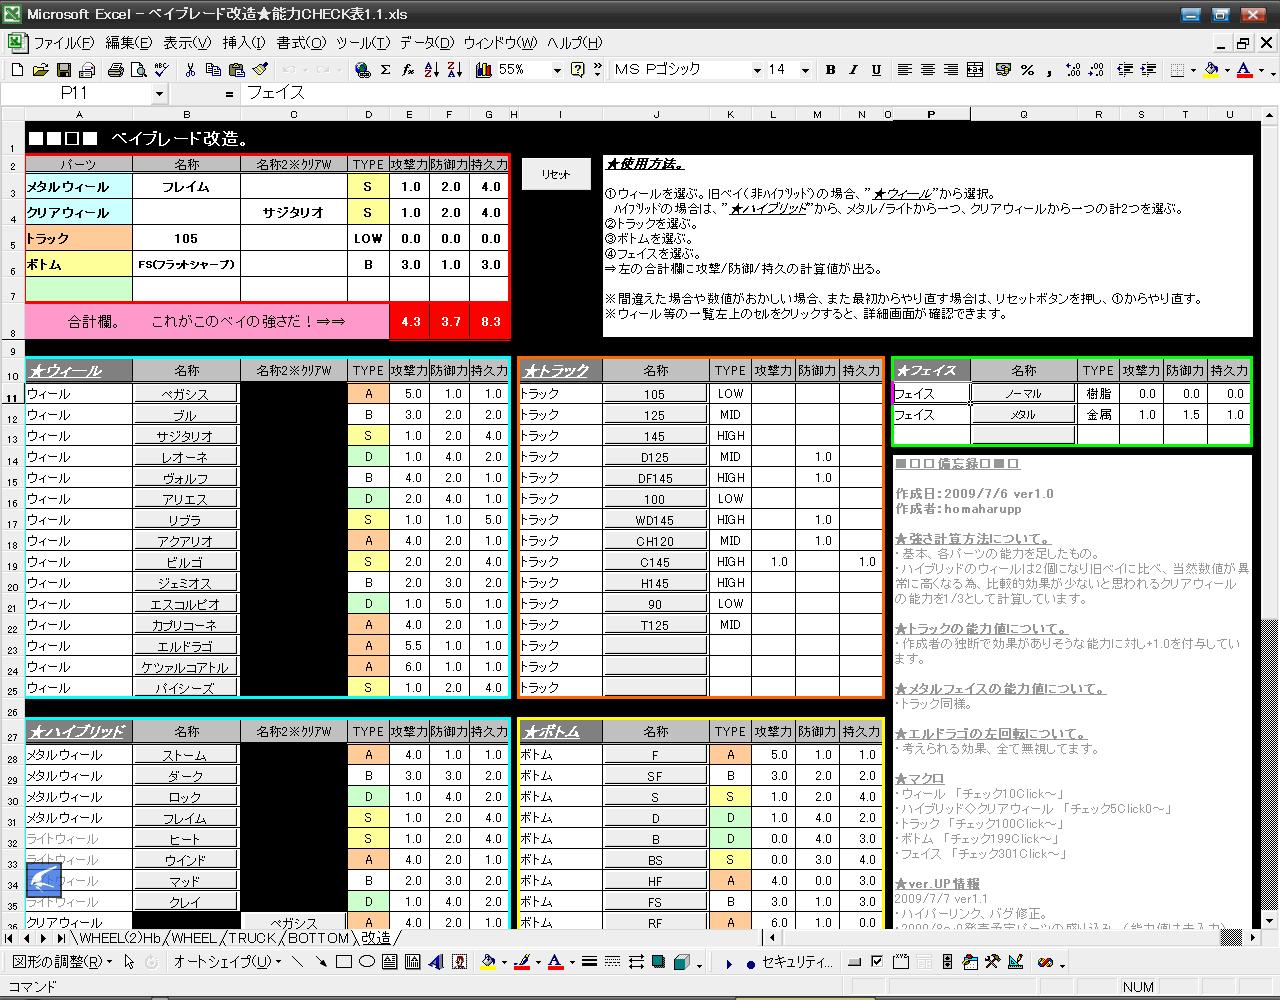Open the font size dropdown
This screenshot has width=1280, height=1000.
[x=806, y=70]
